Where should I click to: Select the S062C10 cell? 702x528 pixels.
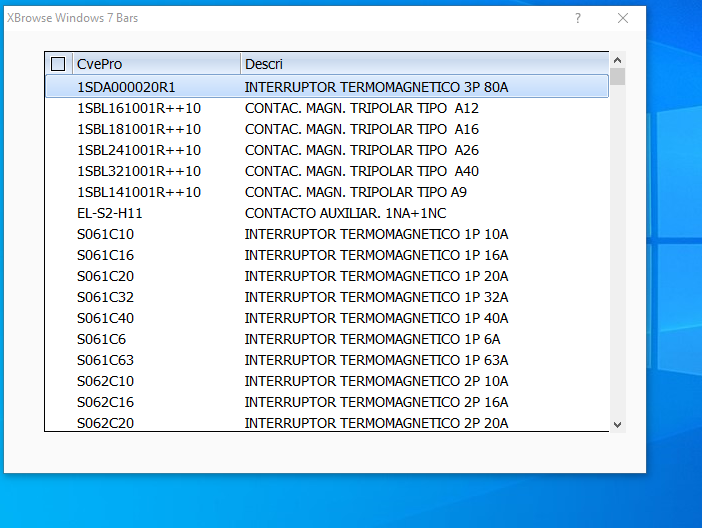pos(105,382)
